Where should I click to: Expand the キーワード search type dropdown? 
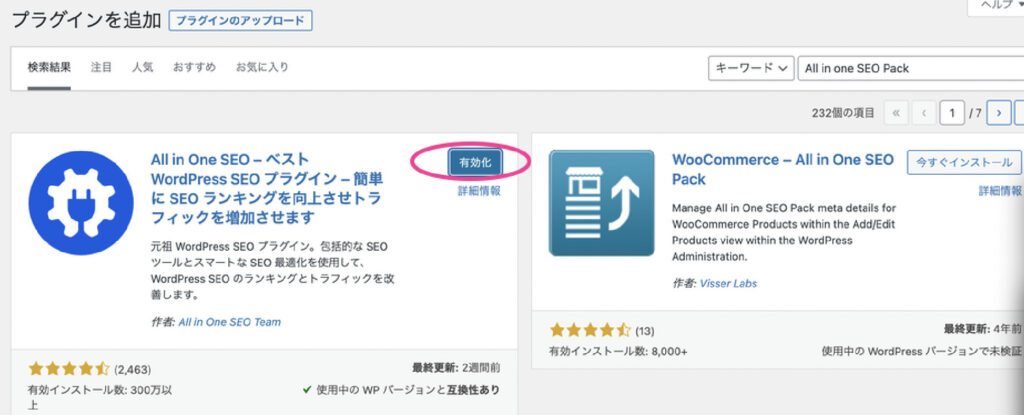[751, 68]
